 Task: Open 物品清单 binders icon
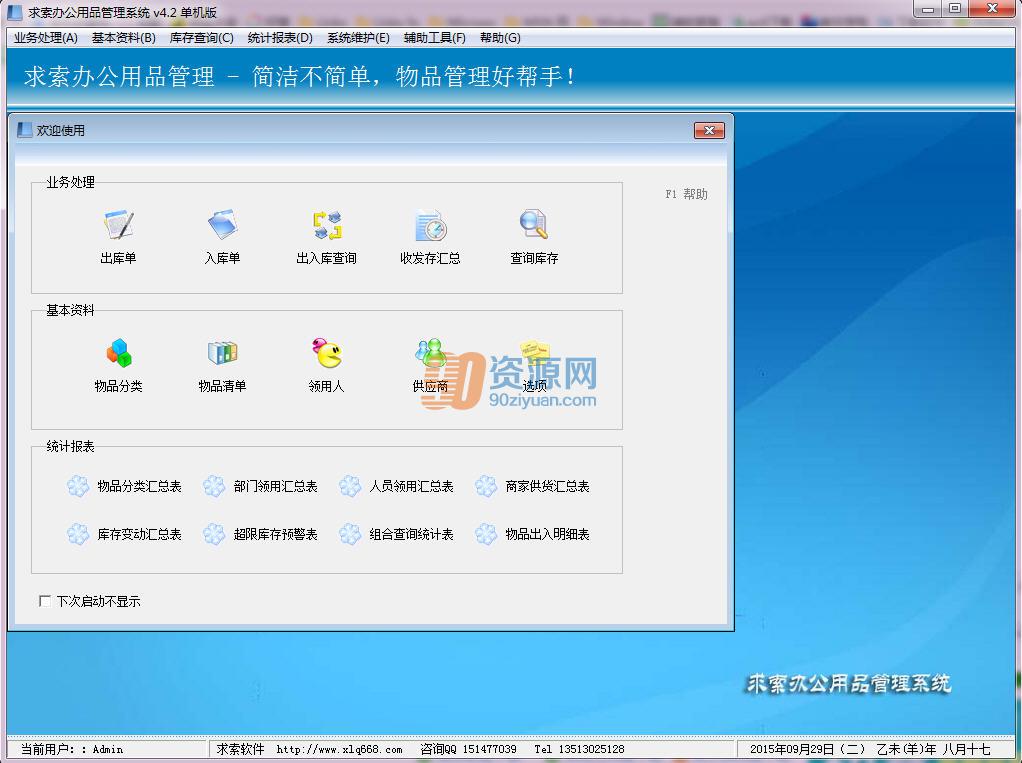coord(223,353)
